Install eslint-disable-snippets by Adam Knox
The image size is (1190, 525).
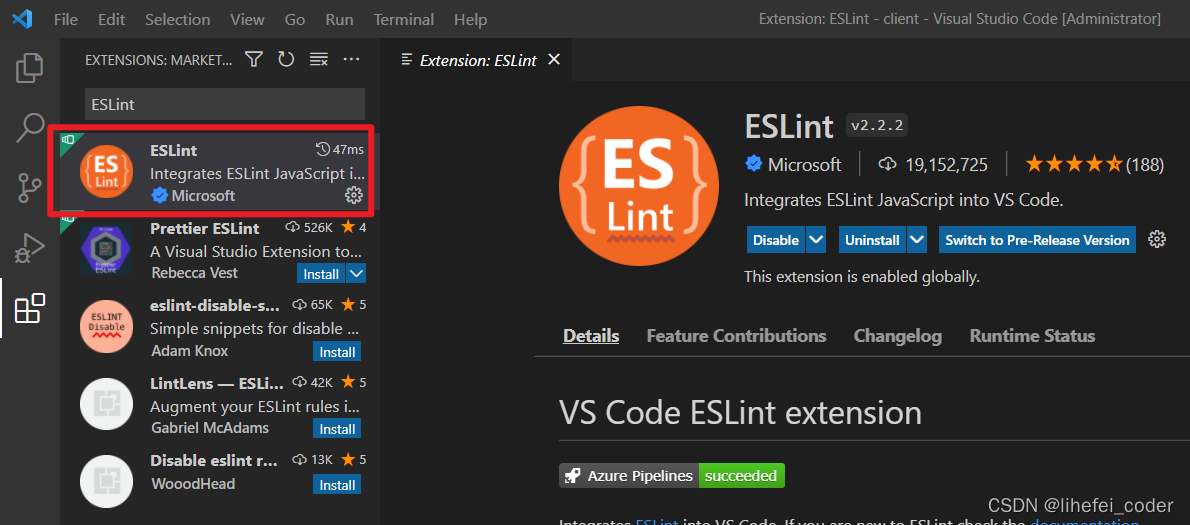point(336,351)
